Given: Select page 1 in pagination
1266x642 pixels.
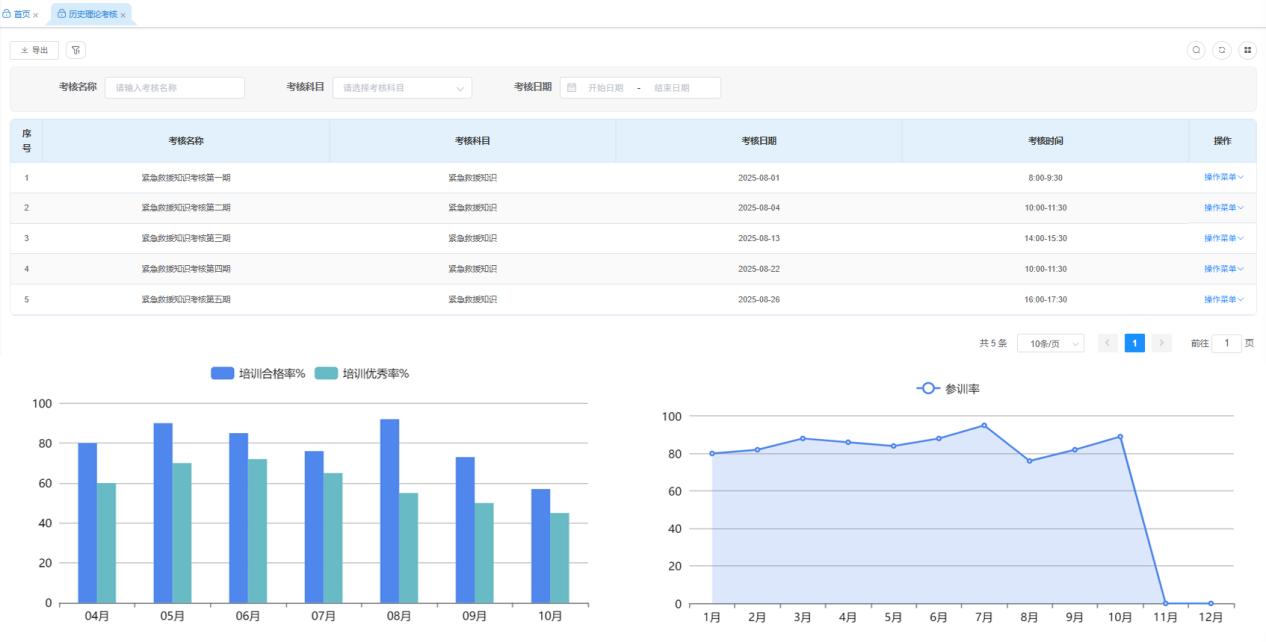Looking at the screenshot, I should 1134,343.
